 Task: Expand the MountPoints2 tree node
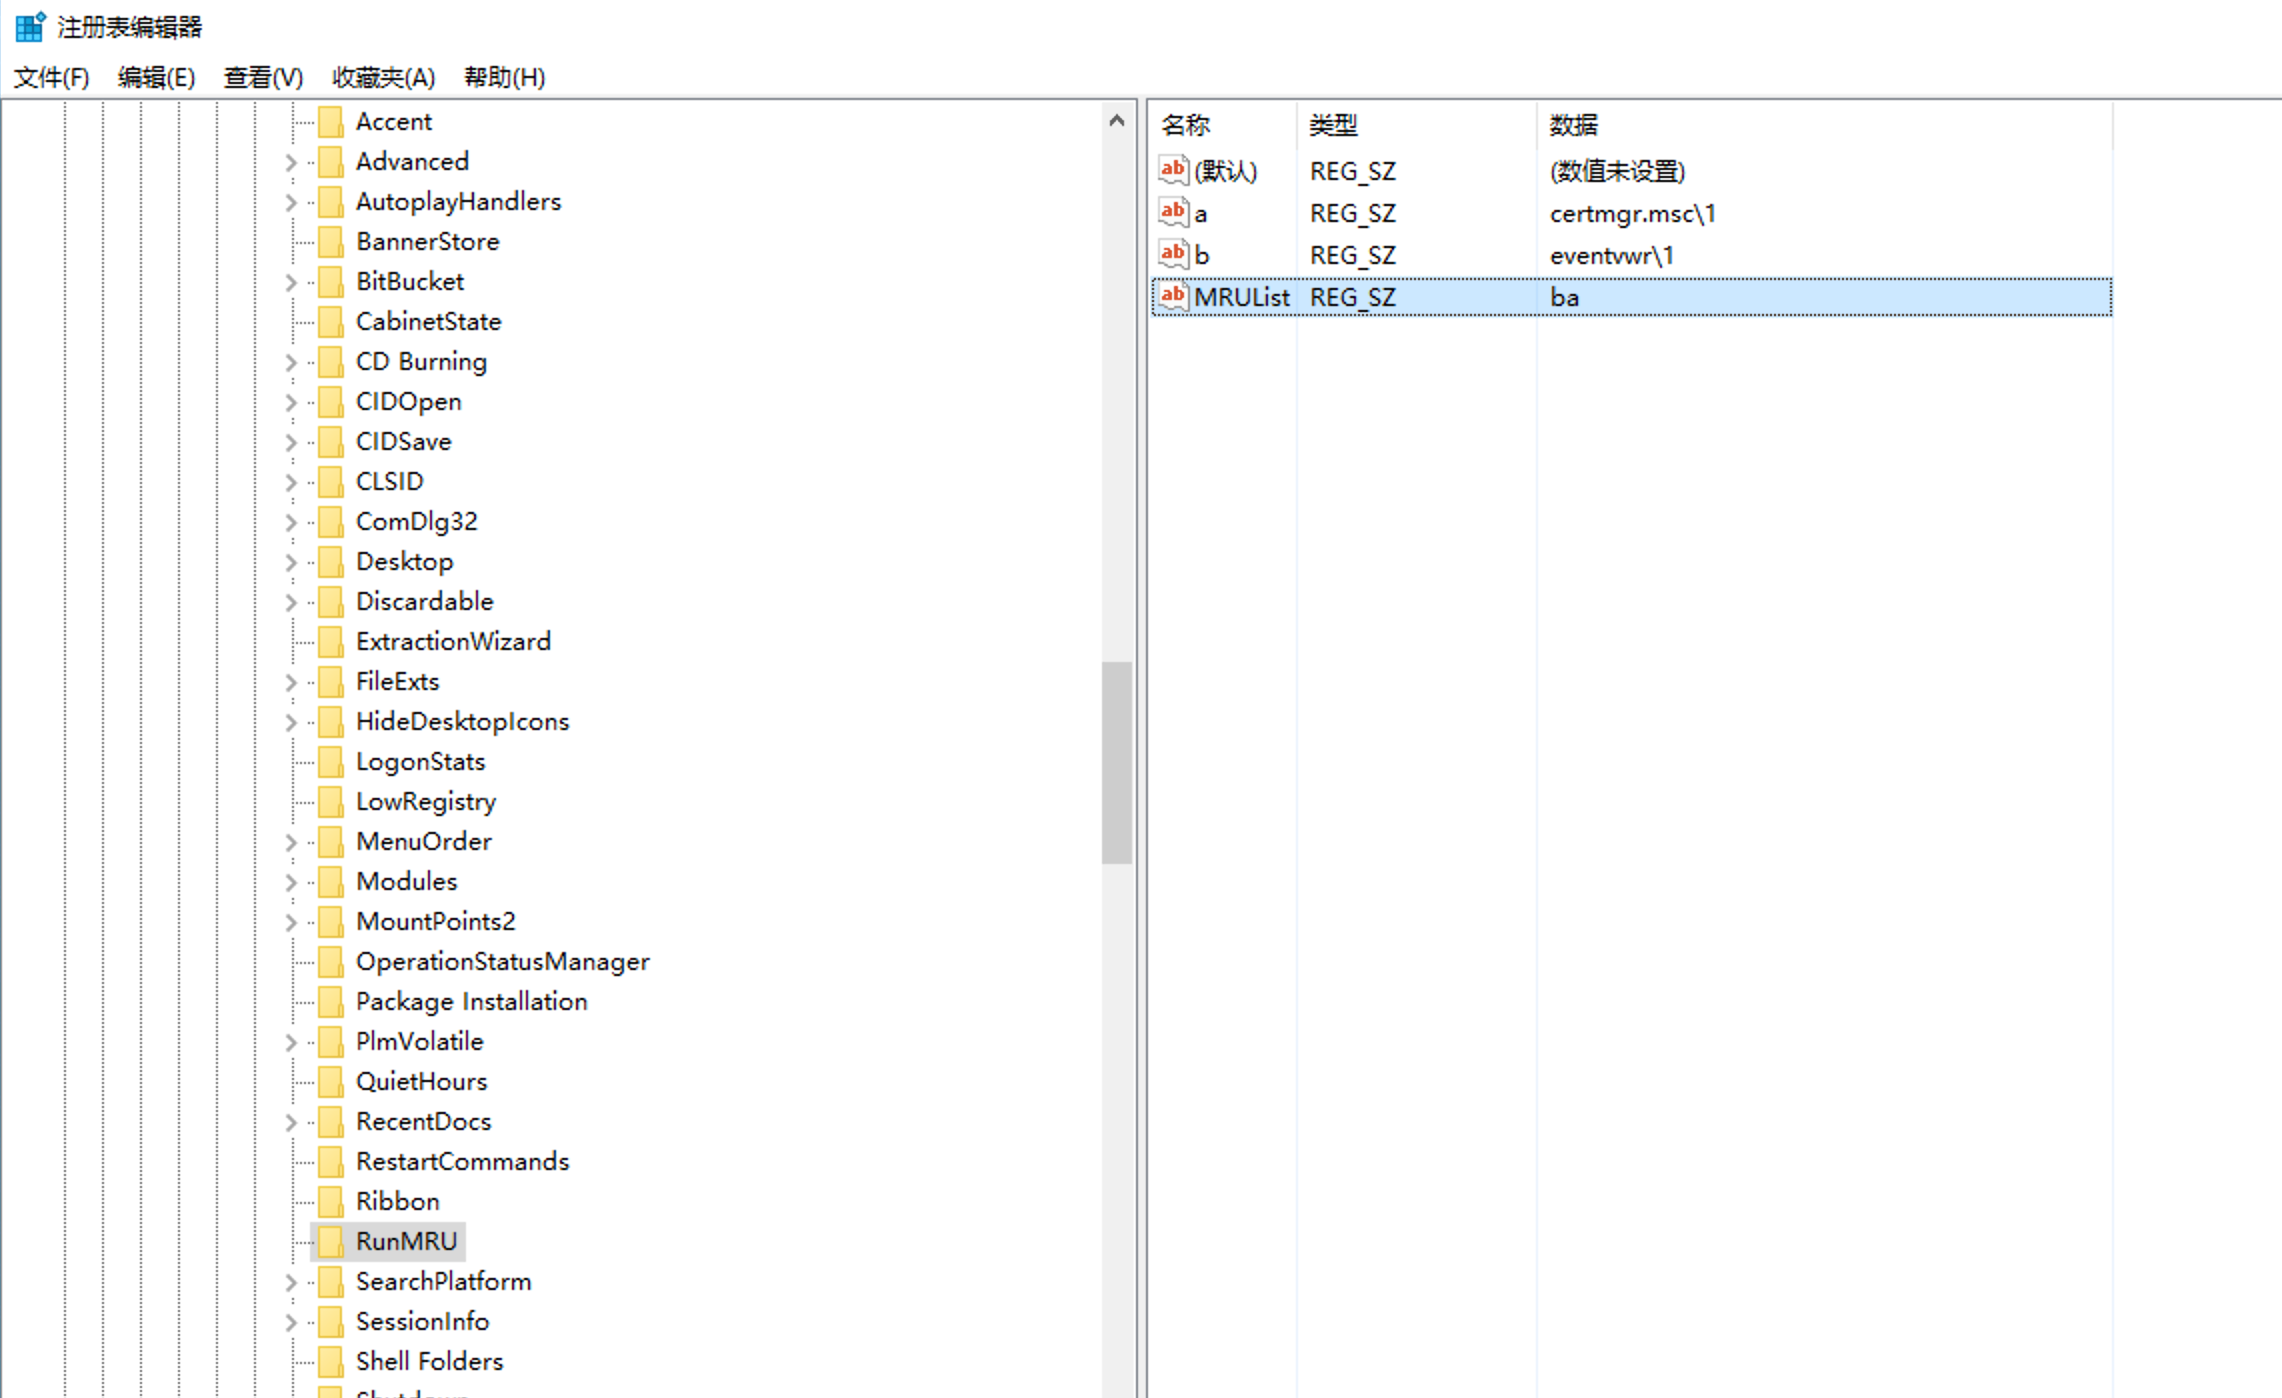(x=291, y=922)
